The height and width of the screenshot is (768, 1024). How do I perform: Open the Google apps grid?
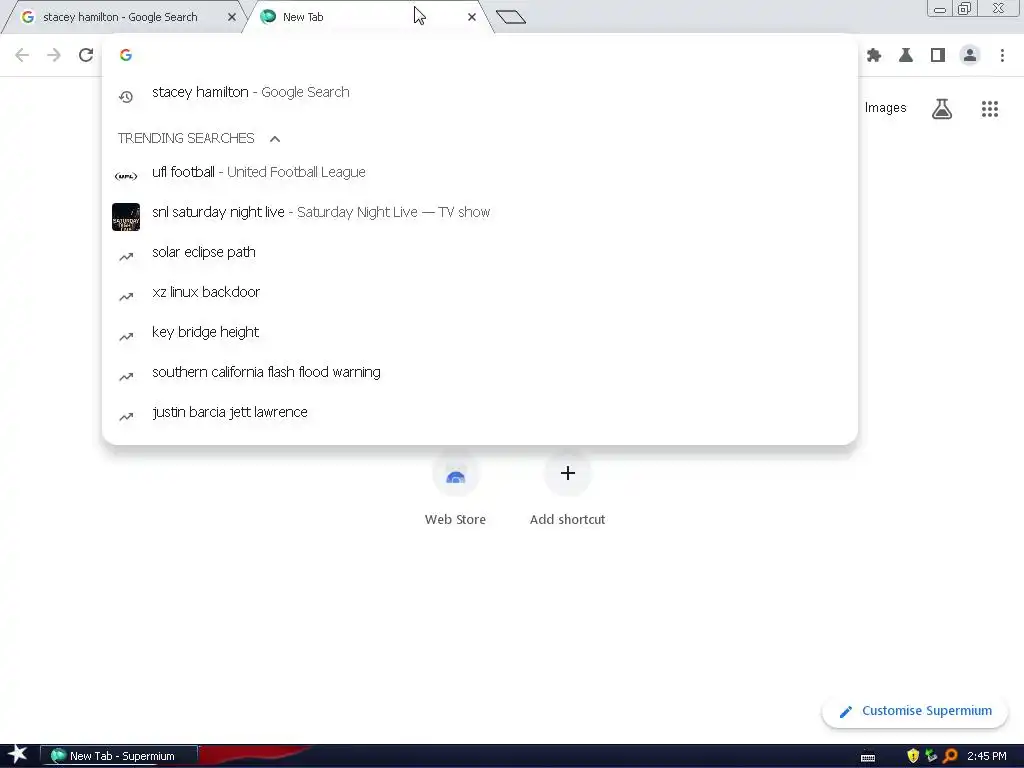point(990,108)
